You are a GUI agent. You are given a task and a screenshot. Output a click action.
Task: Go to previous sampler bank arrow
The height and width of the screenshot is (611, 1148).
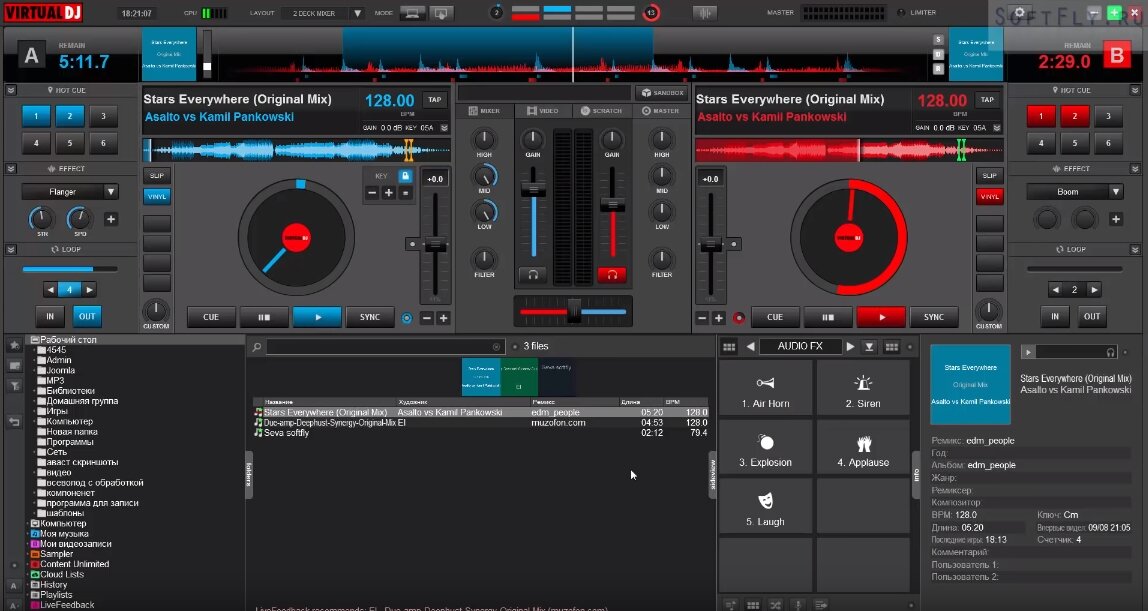(750, 347)
